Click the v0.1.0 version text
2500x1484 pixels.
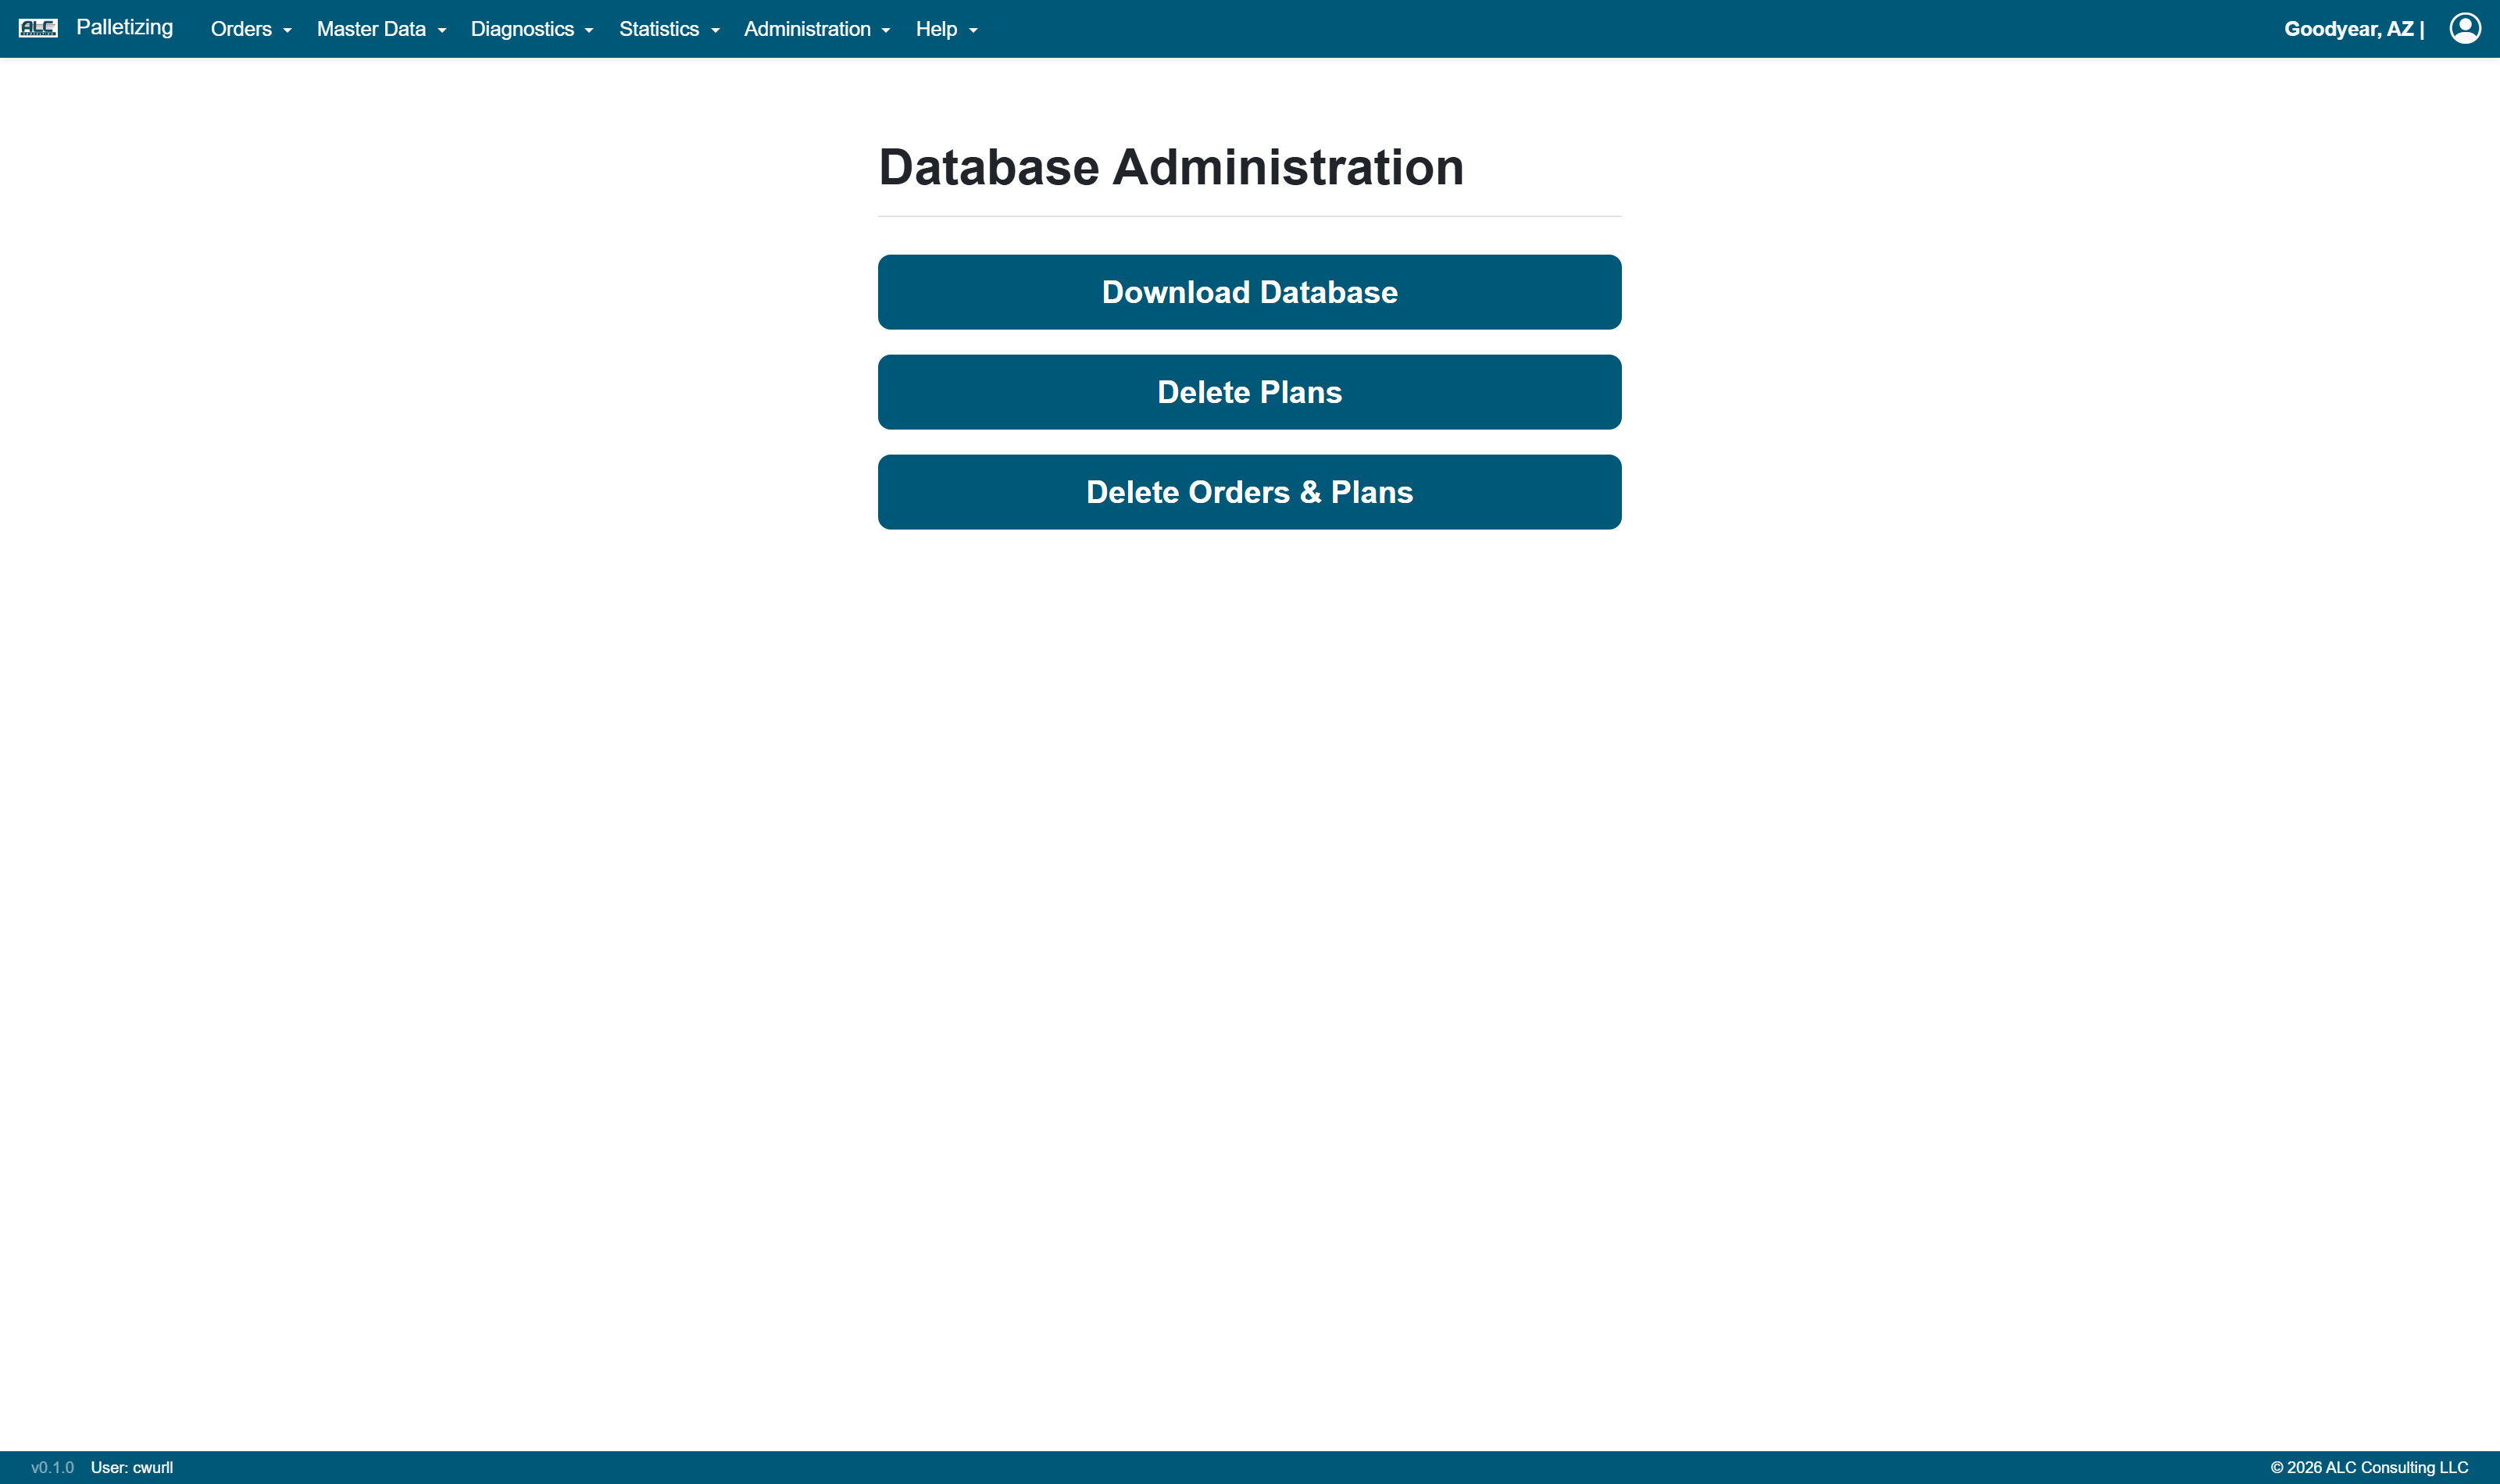(53, 1467)
